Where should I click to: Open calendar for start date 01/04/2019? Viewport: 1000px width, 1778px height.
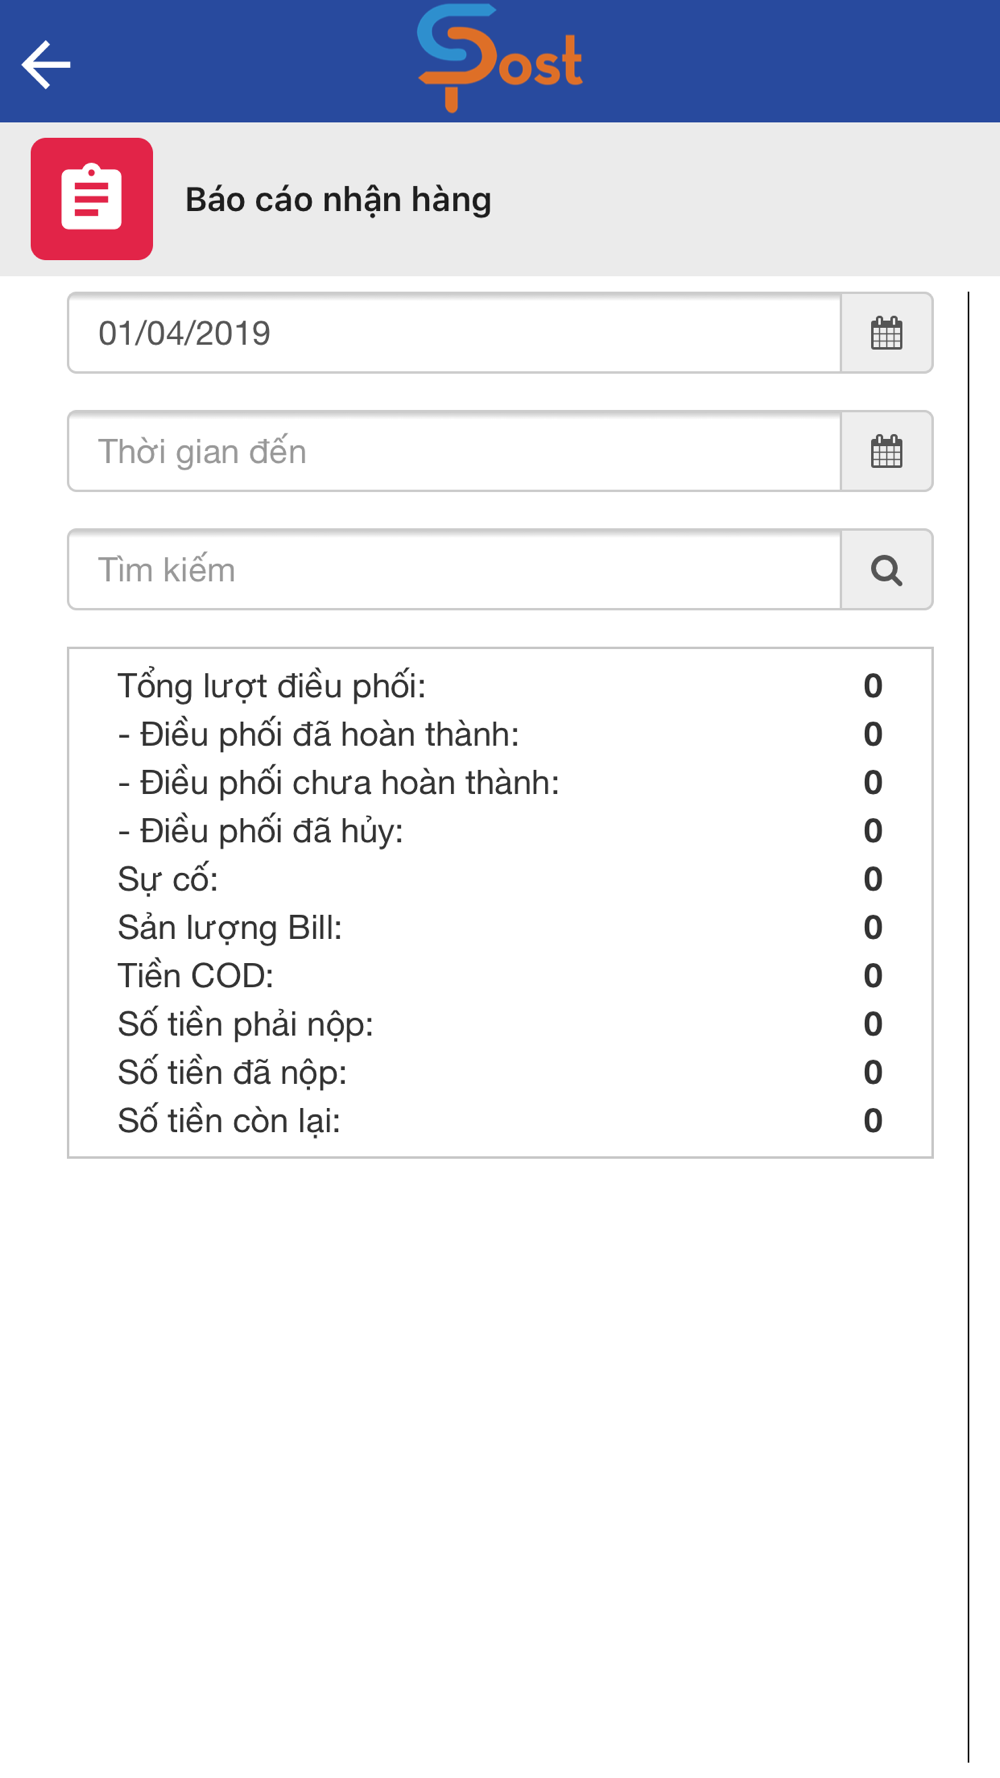pyautogui.click(x=887, y=333)
